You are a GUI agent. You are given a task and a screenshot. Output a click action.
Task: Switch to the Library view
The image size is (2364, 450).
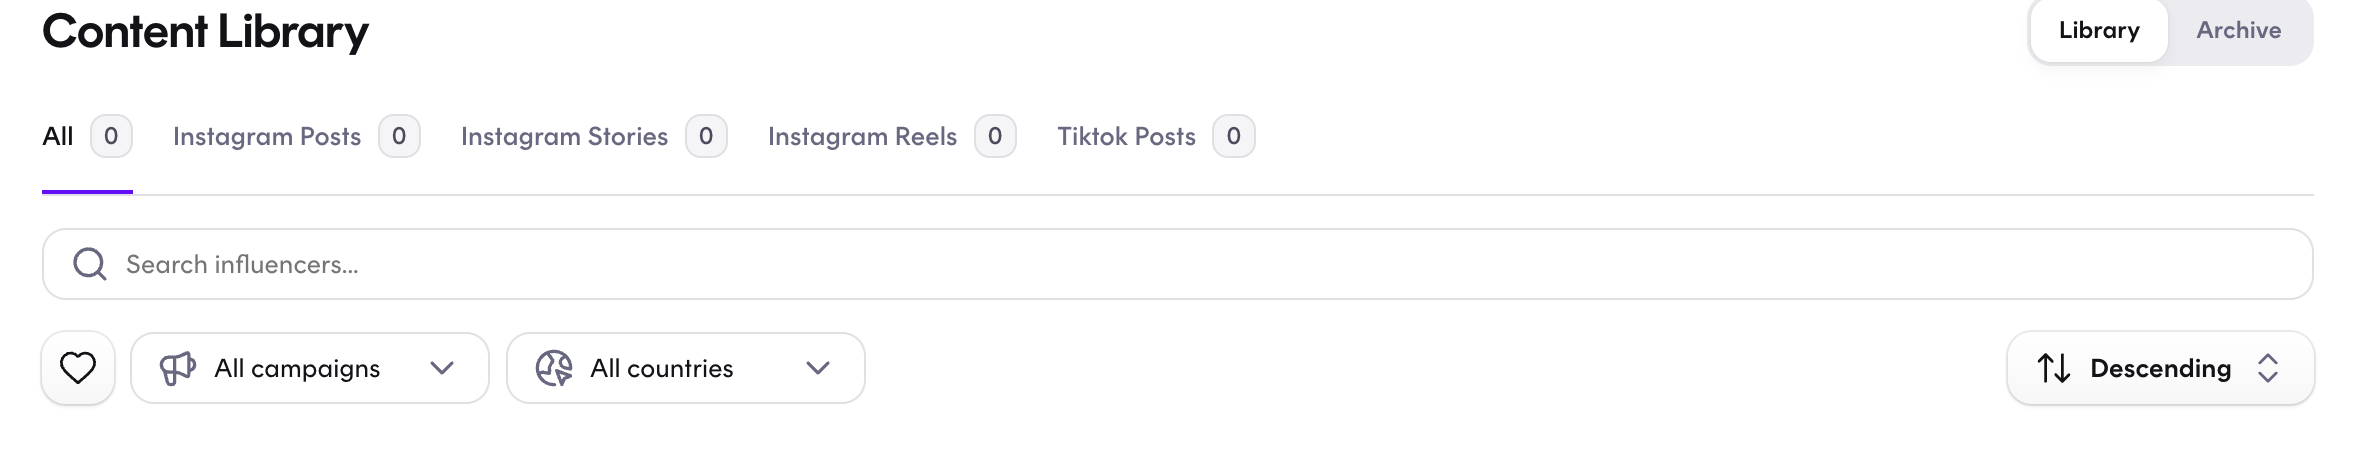[2099, 30]
